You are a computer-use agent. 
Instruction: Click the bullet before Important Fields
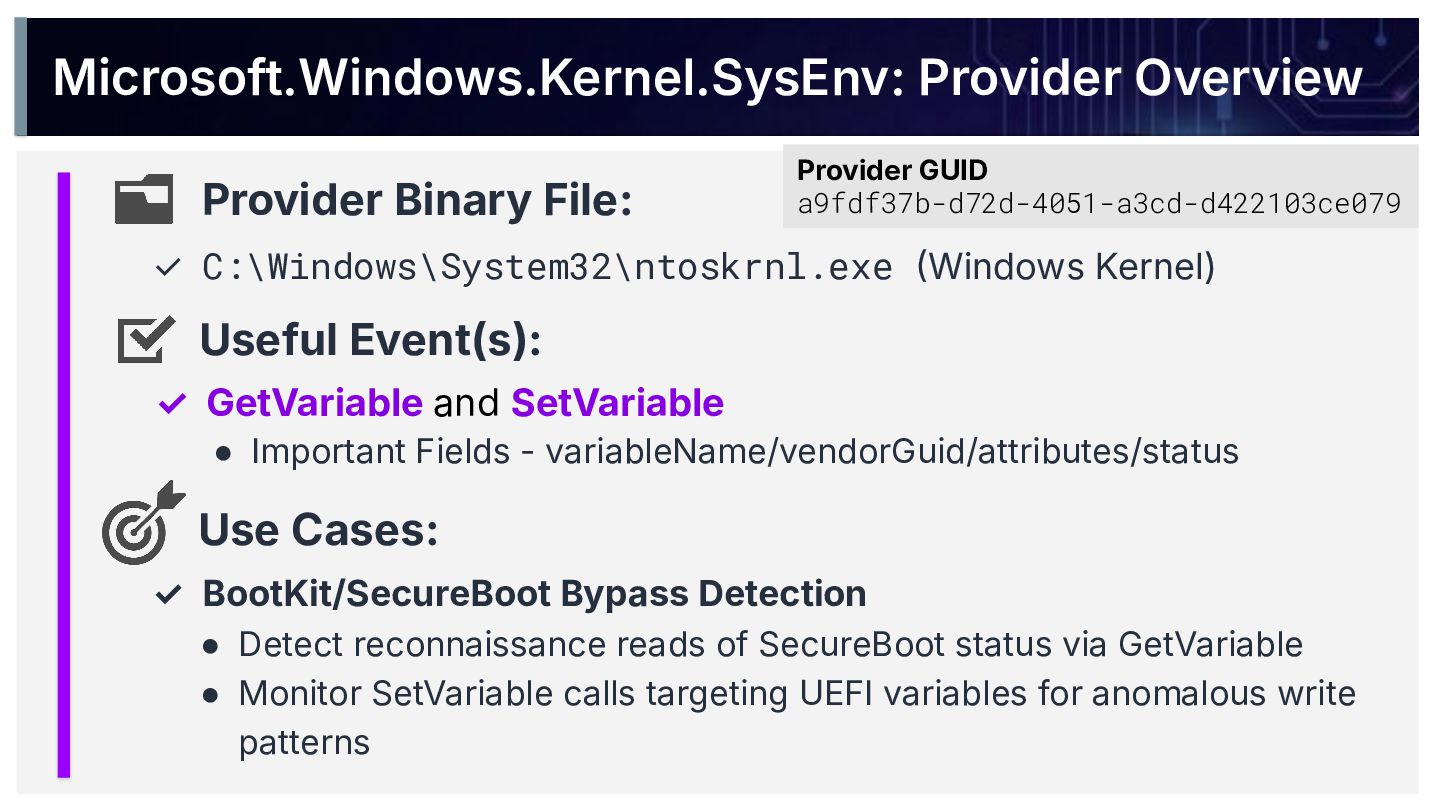(224, 453)
